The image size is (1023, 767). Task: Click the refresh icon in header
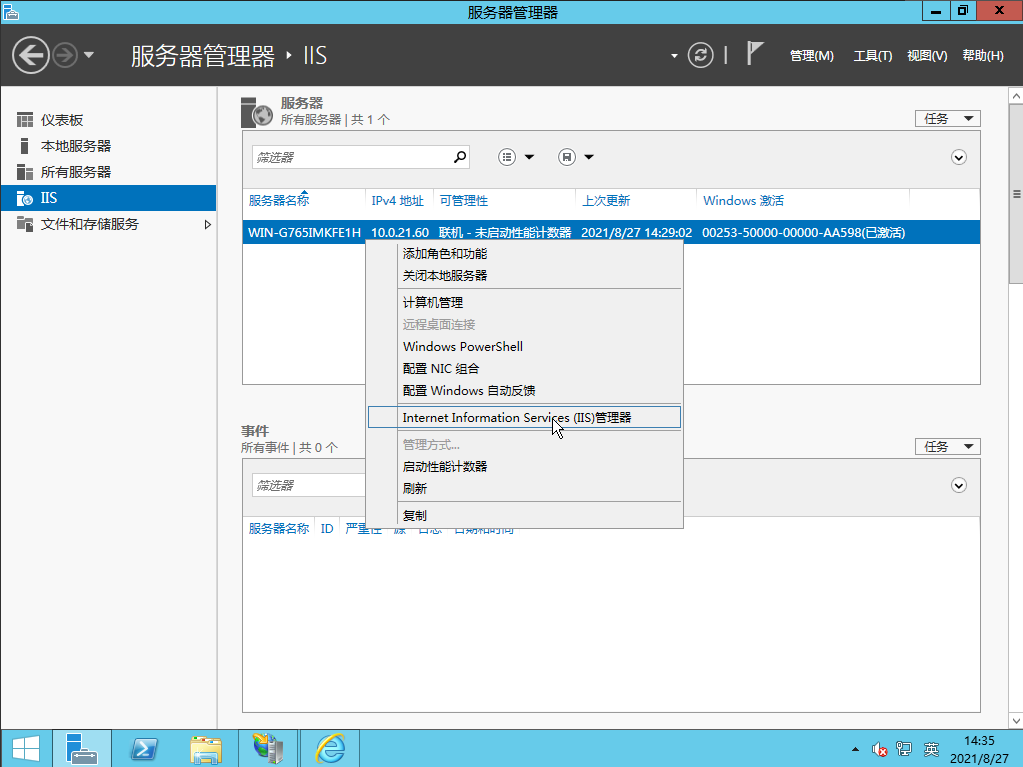(x=702, y=55)
